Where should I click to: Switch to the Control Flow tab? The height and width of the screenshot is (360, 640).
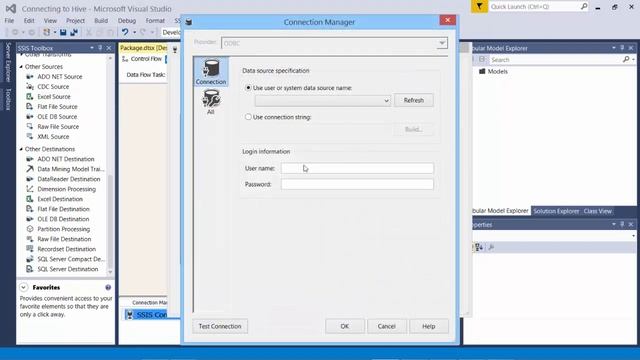click(x=142, y=59)
